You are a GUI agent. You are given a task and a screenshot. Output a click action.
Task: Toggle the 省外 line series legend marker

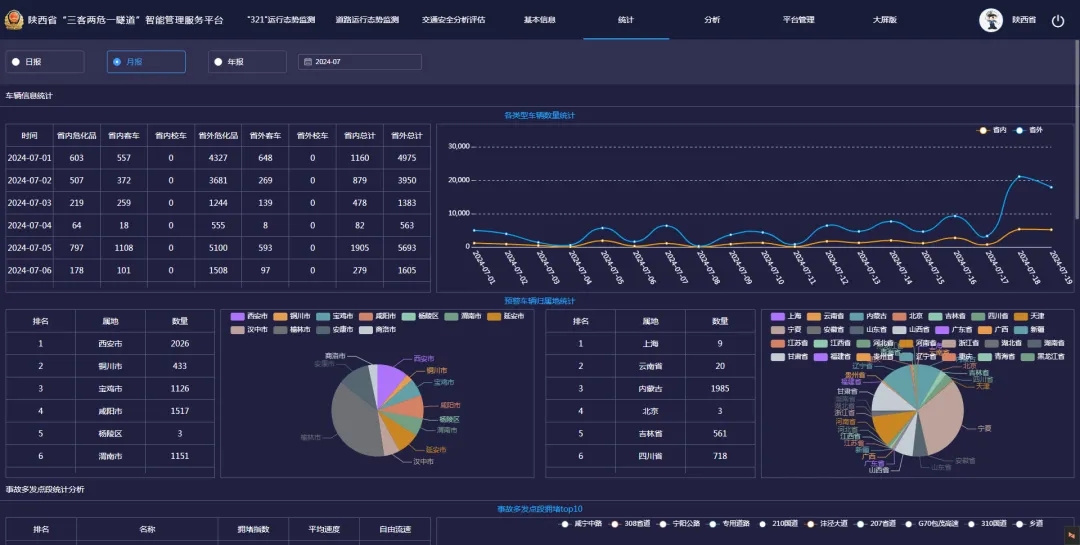(1021, 130)
